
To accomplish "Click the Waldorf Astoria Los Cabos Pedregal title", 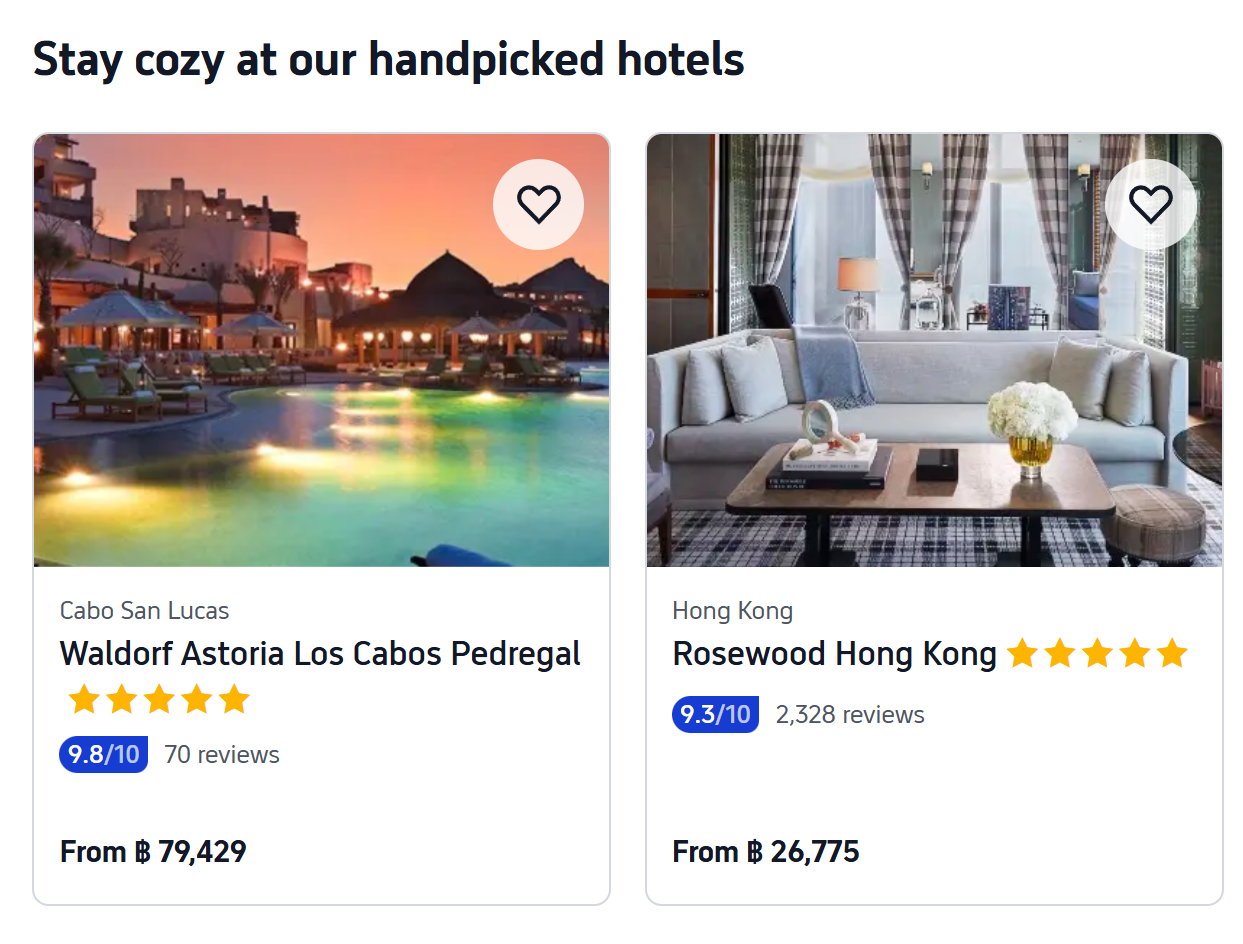I will coord(320,654).
